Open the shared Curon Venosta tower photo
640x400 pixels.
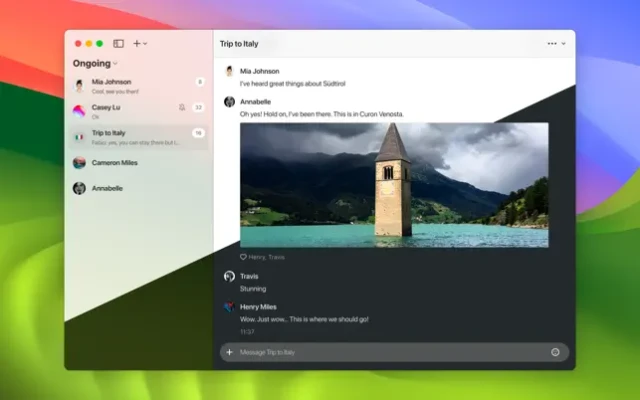pyautogui.click(x=394, y=185)
